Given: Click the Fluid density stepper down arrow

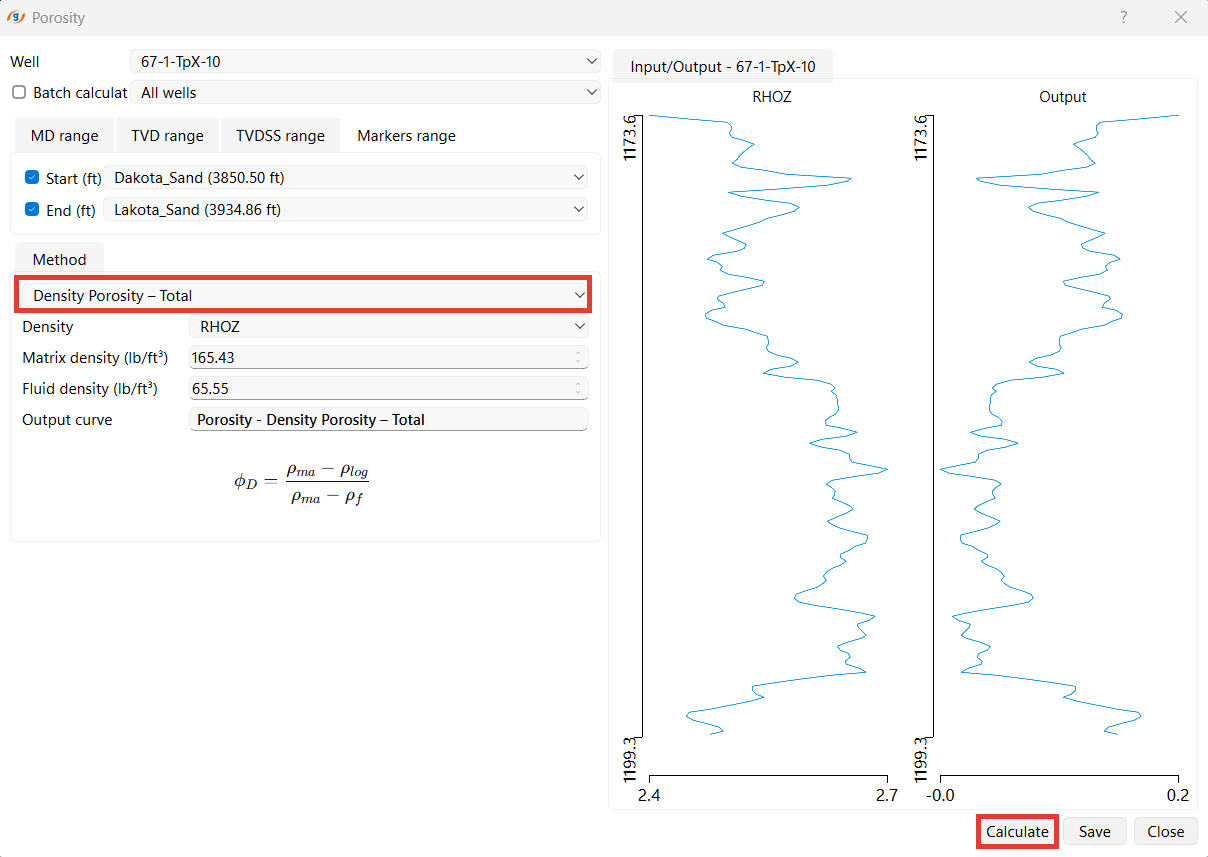Looking at the screenshot, I should click(578, 392).
